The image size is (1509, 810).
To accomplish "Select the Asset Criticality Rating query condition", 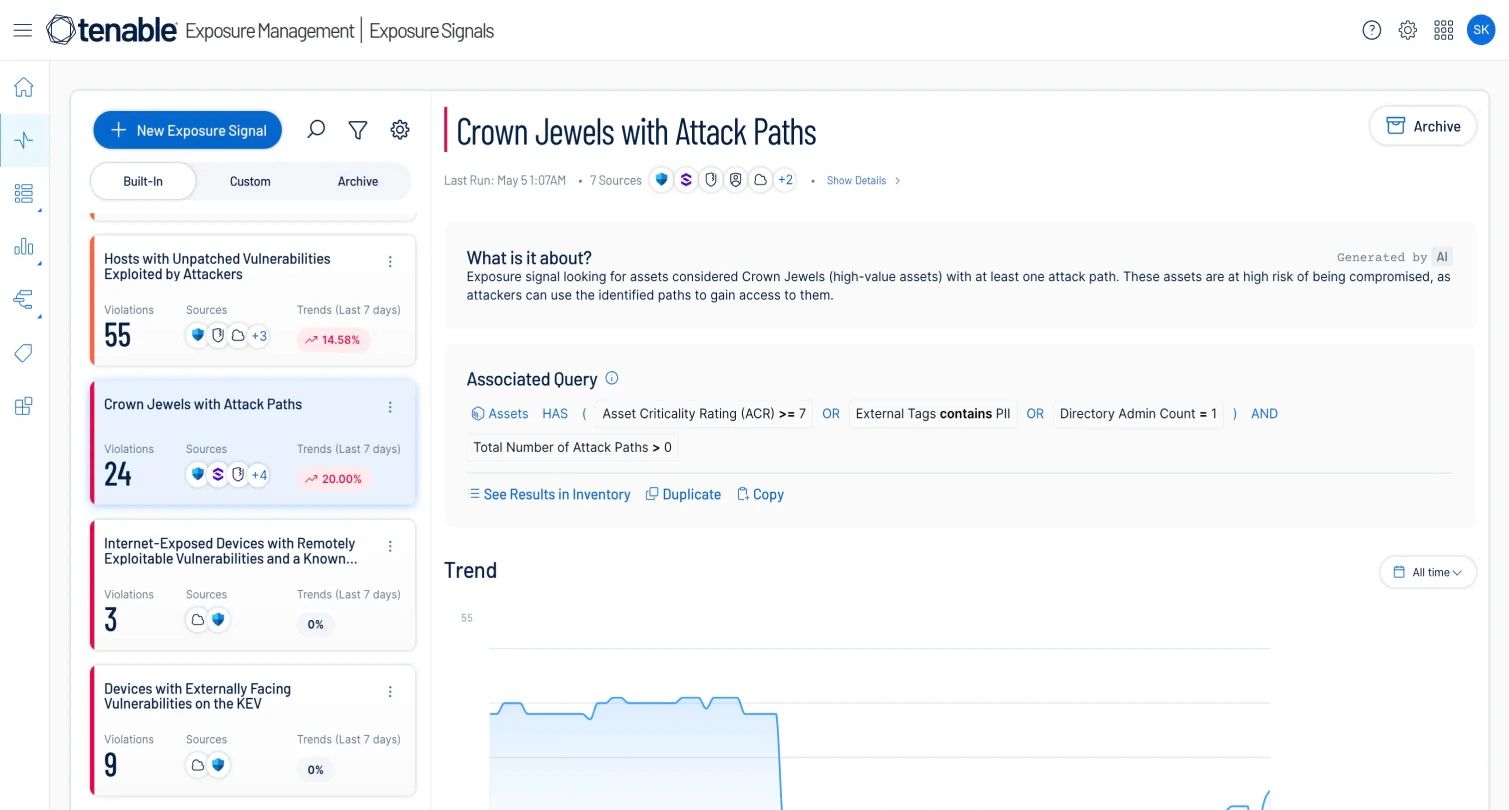I will point(704,414).
